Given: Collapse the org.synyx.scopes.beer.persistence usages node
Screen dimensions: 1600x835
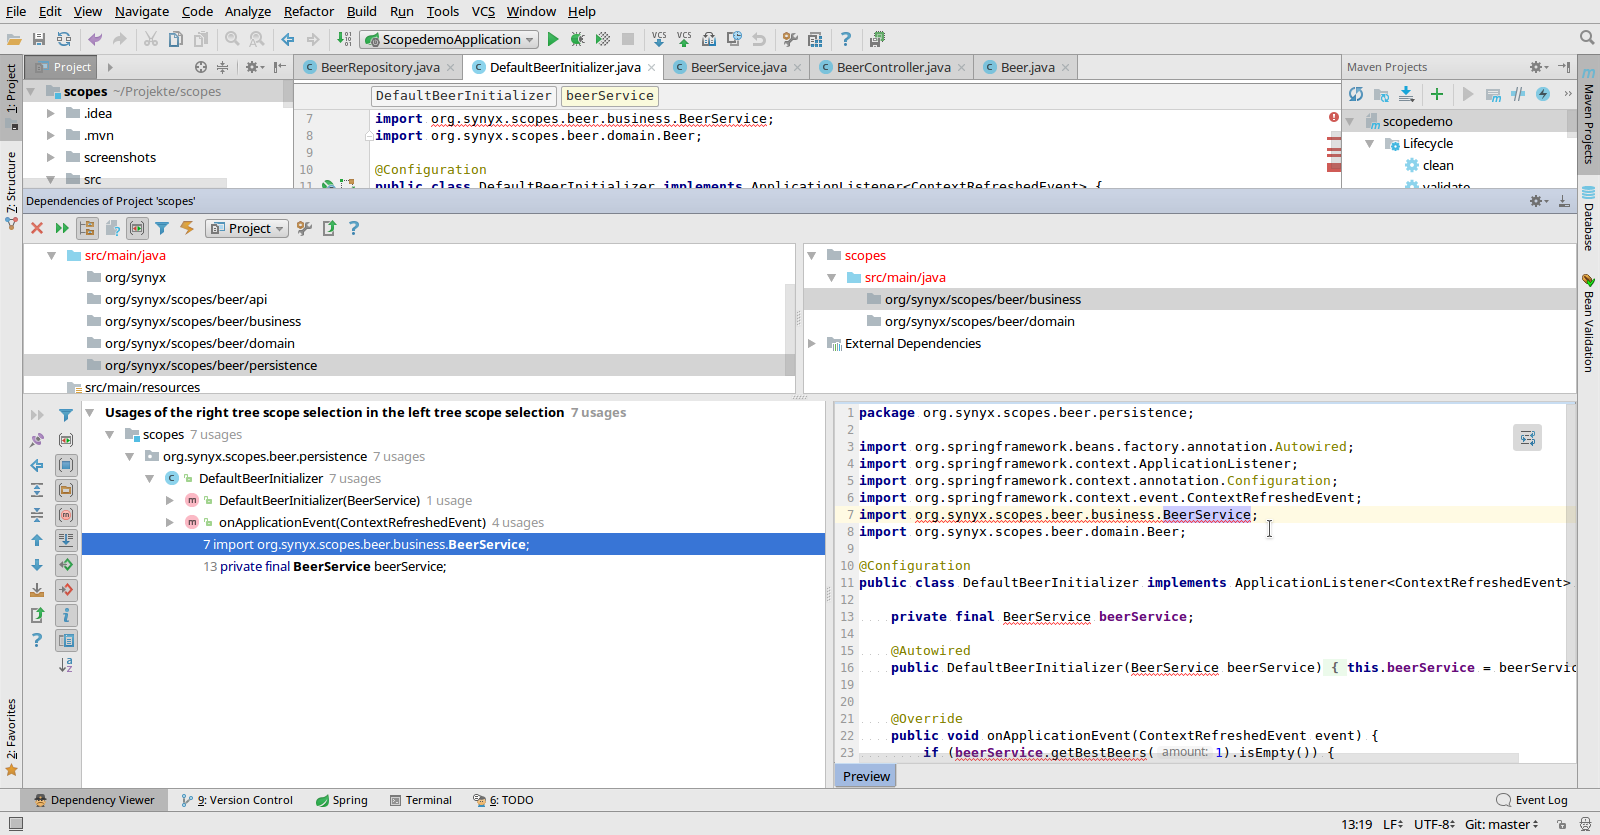Looking at the screenshot, I should (x=130, y=456).
